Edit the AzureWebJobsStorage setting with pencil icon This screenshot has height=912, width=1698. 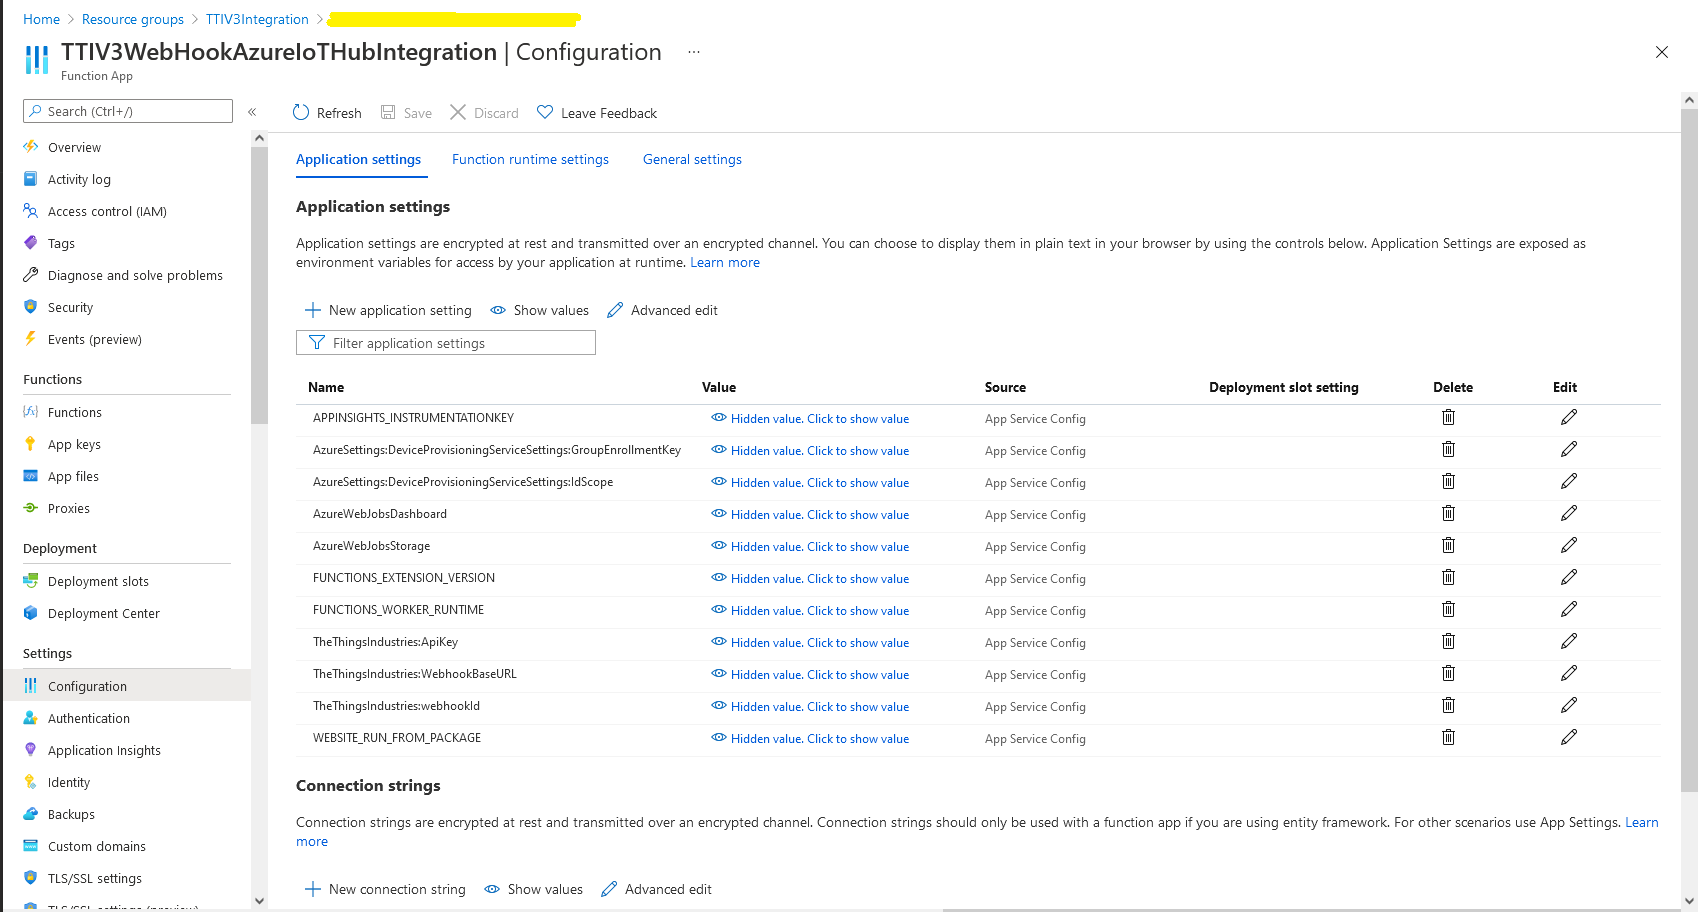[1568, 546]
